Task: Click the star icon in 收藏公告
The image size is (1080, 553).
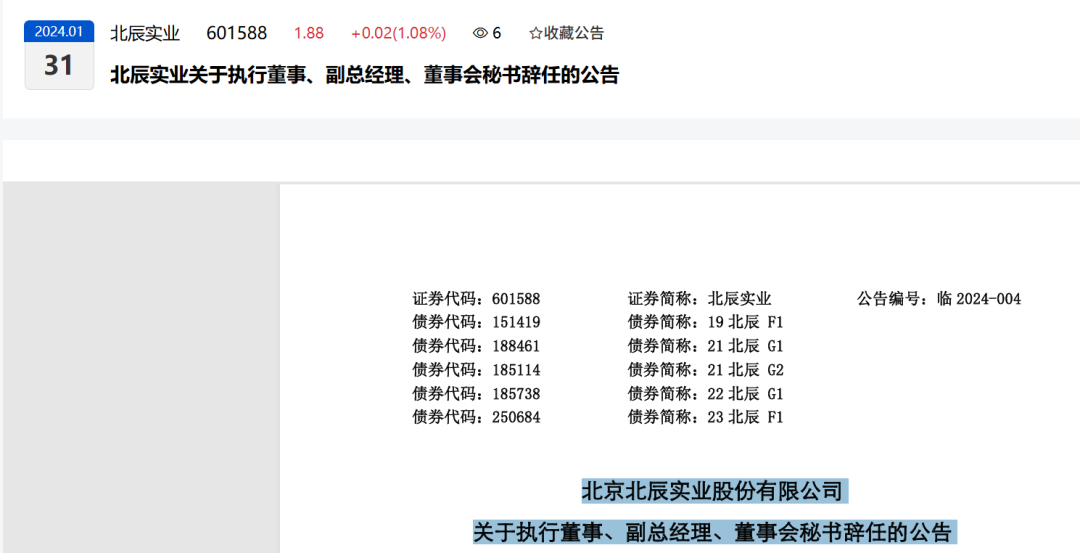Action: (536, 33)
